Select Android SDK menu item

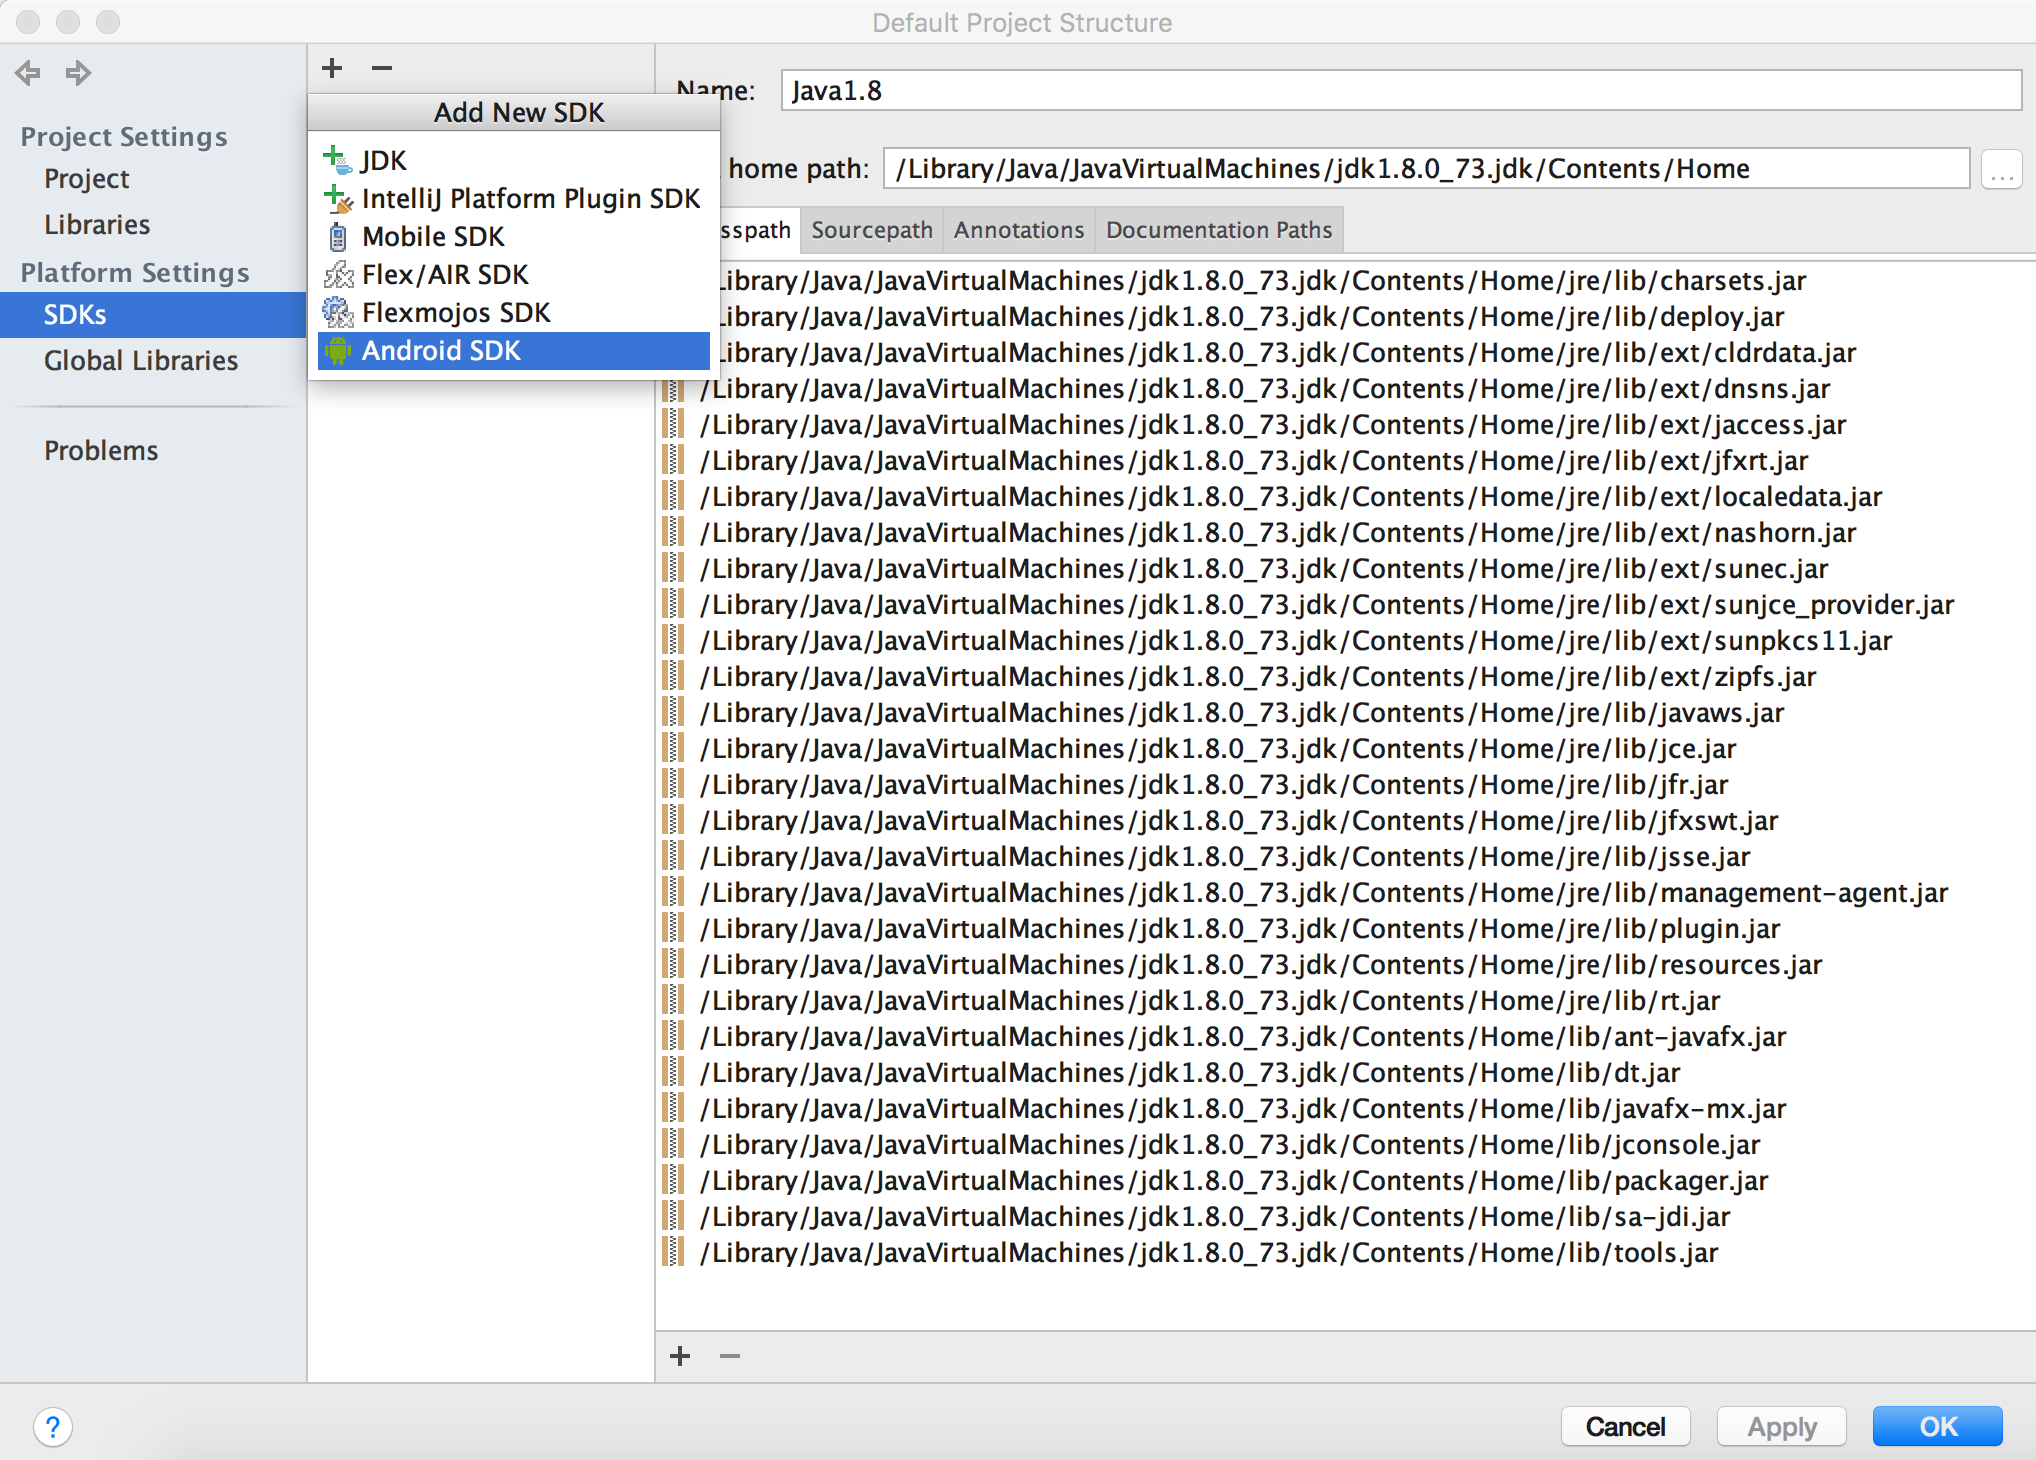coord(441,350)
